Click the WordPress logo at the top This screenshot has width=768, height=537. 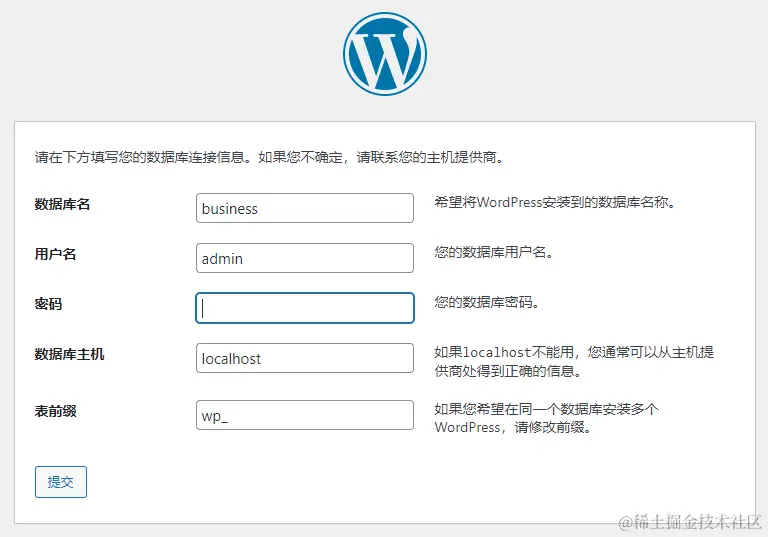[x=384, y=54]
